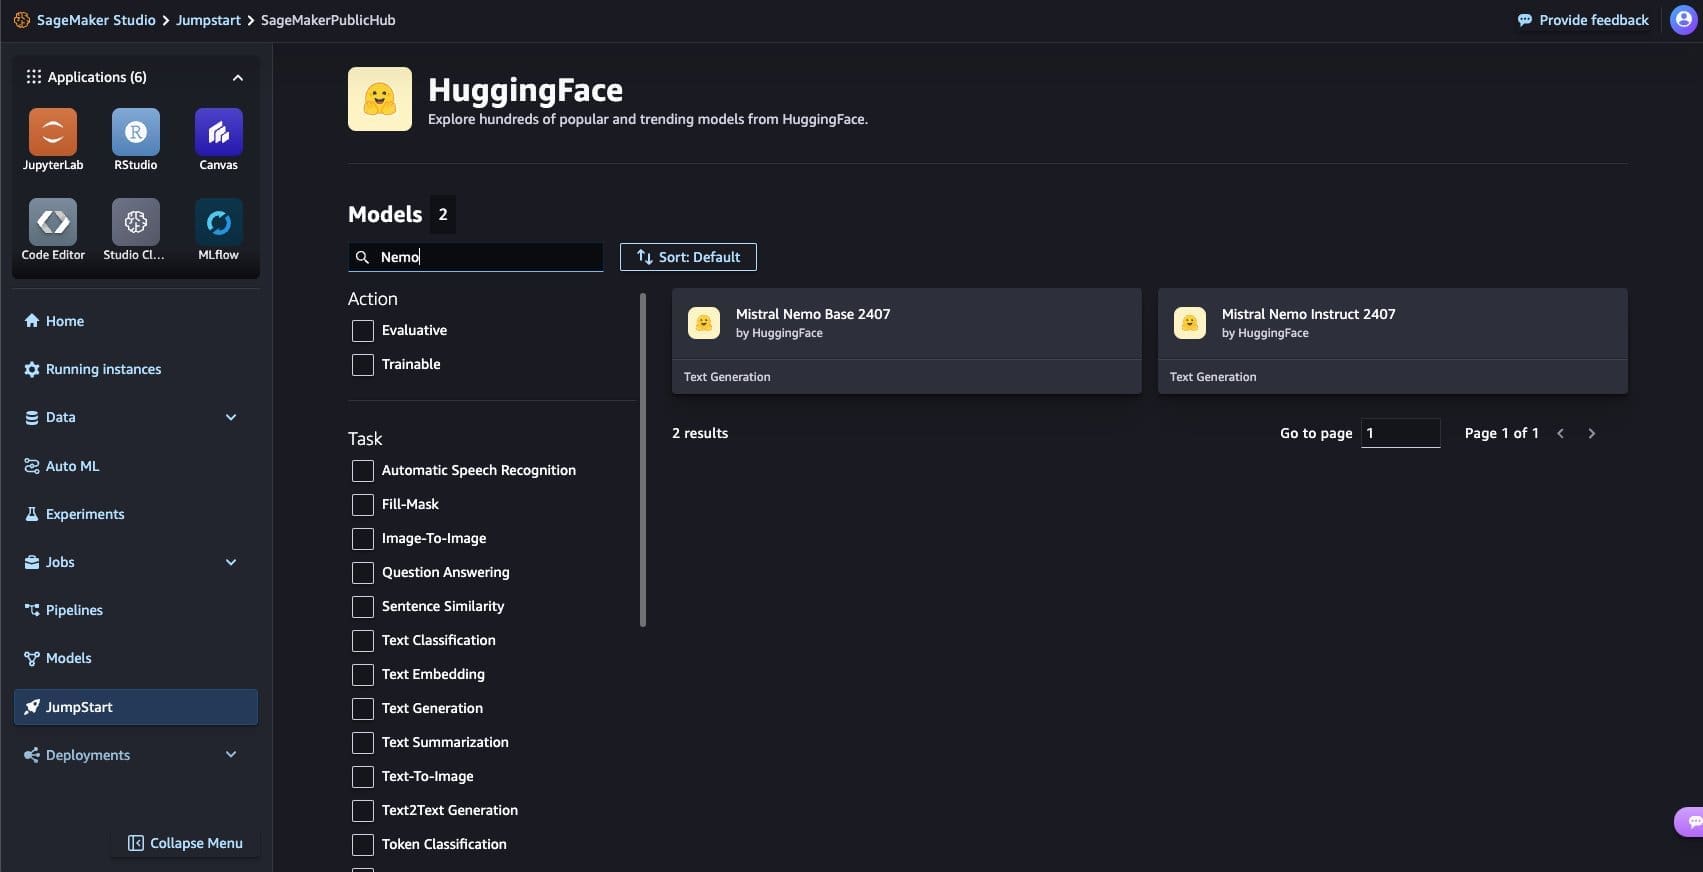Check the Trainable action filter
The image size is (1703, 872).
pyautogui.click(x=363, y=365)
